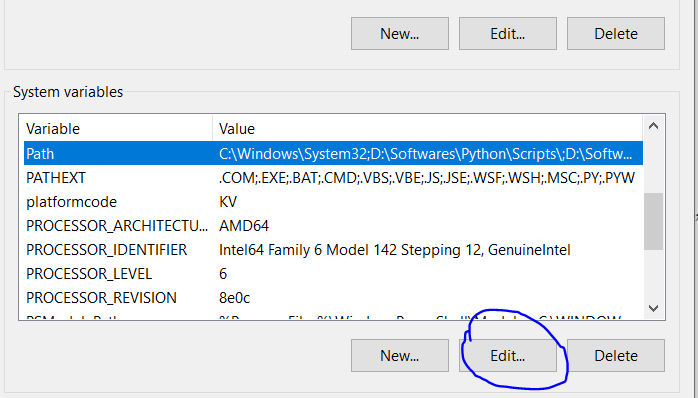This screenshot has height=398, width=698.
Task: Select the PROCESSOR_REVISION row
Action: pos(333,298)
